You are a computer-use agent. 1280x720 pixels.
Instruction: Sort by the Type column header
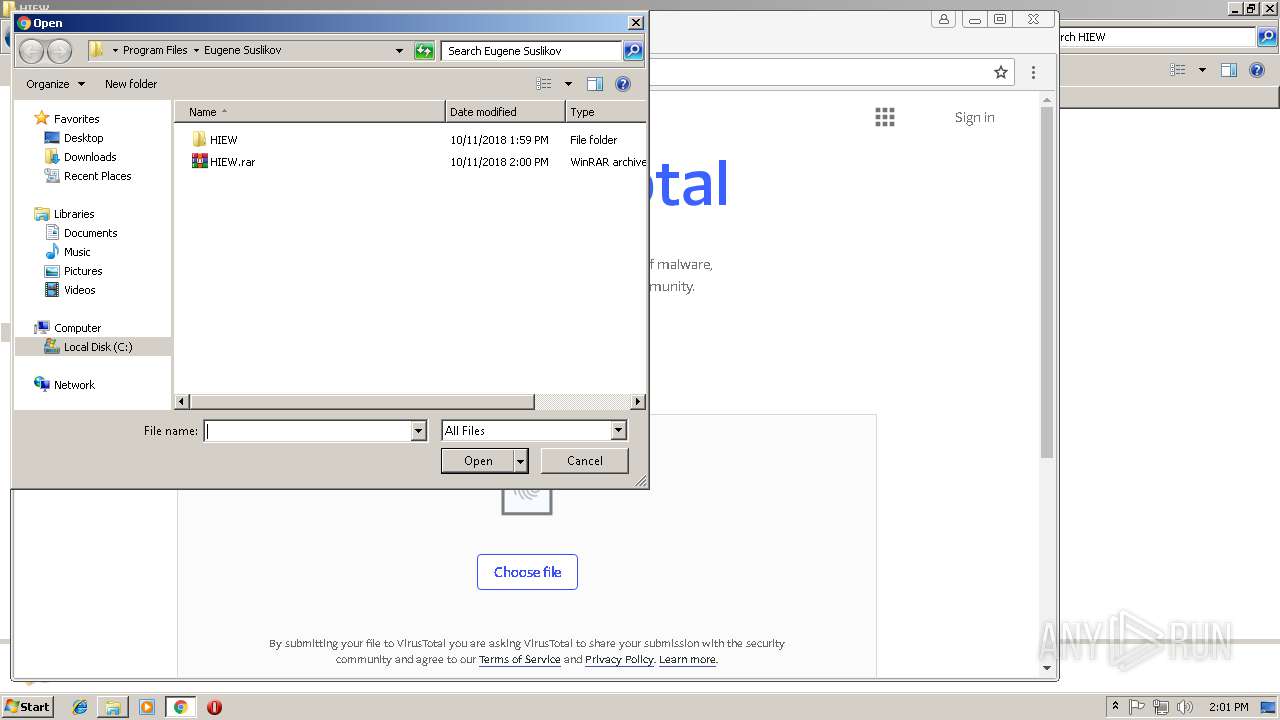pos(606,112)
